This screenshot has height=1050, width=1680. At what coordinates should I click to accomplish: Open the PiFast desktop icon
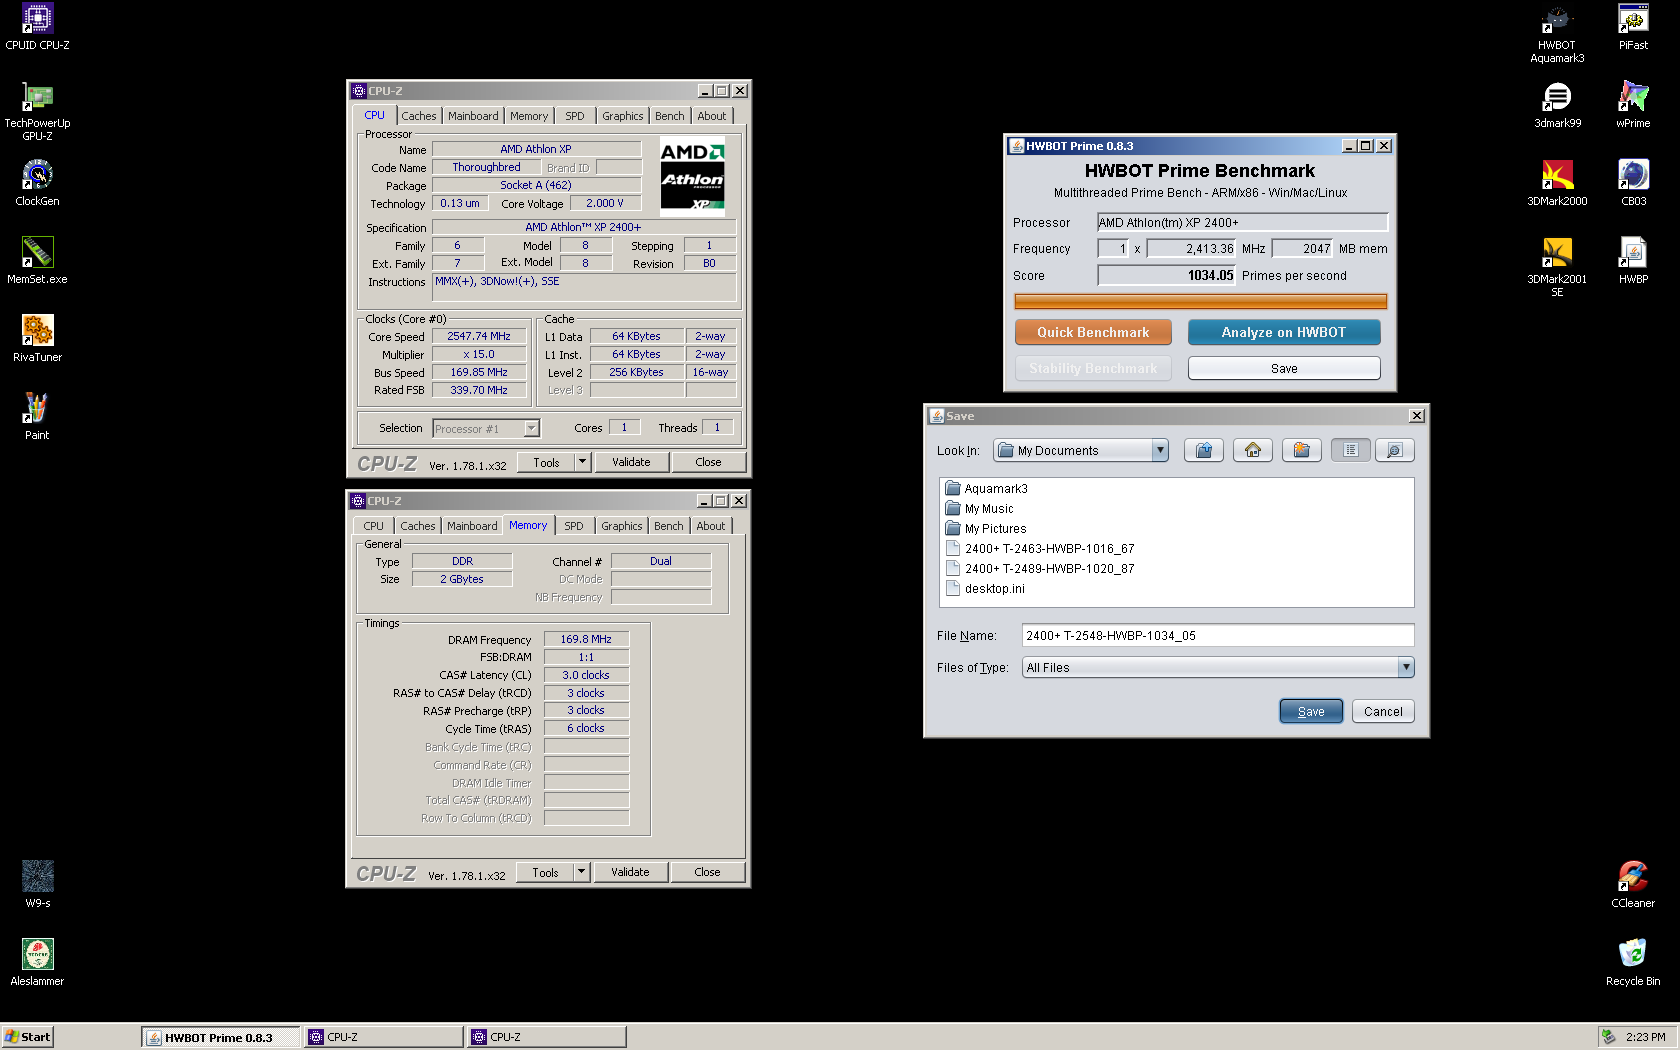point(1633,26)
